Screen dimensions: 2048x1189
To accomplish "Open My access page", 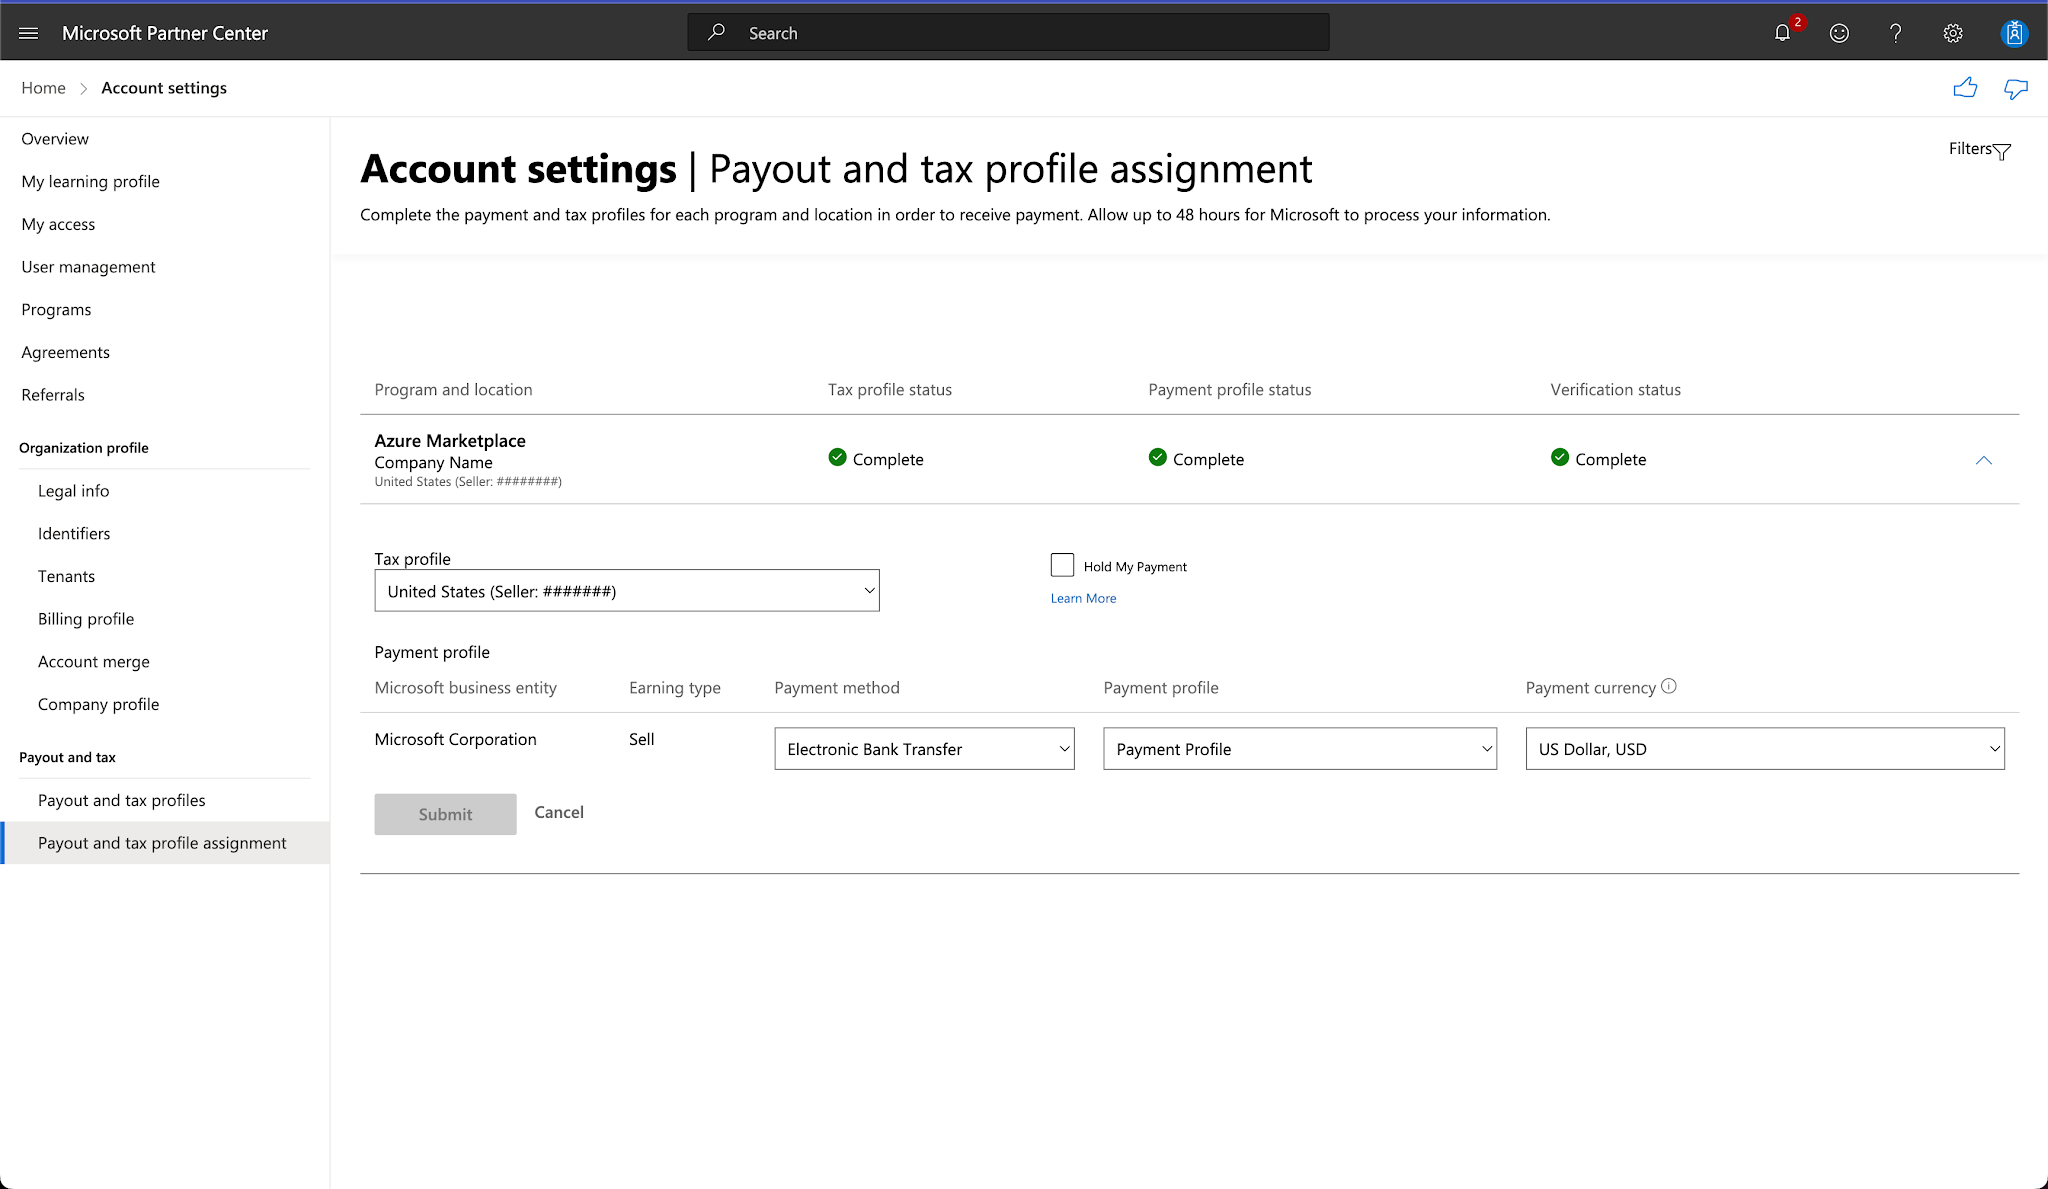I will click(58, 225).
